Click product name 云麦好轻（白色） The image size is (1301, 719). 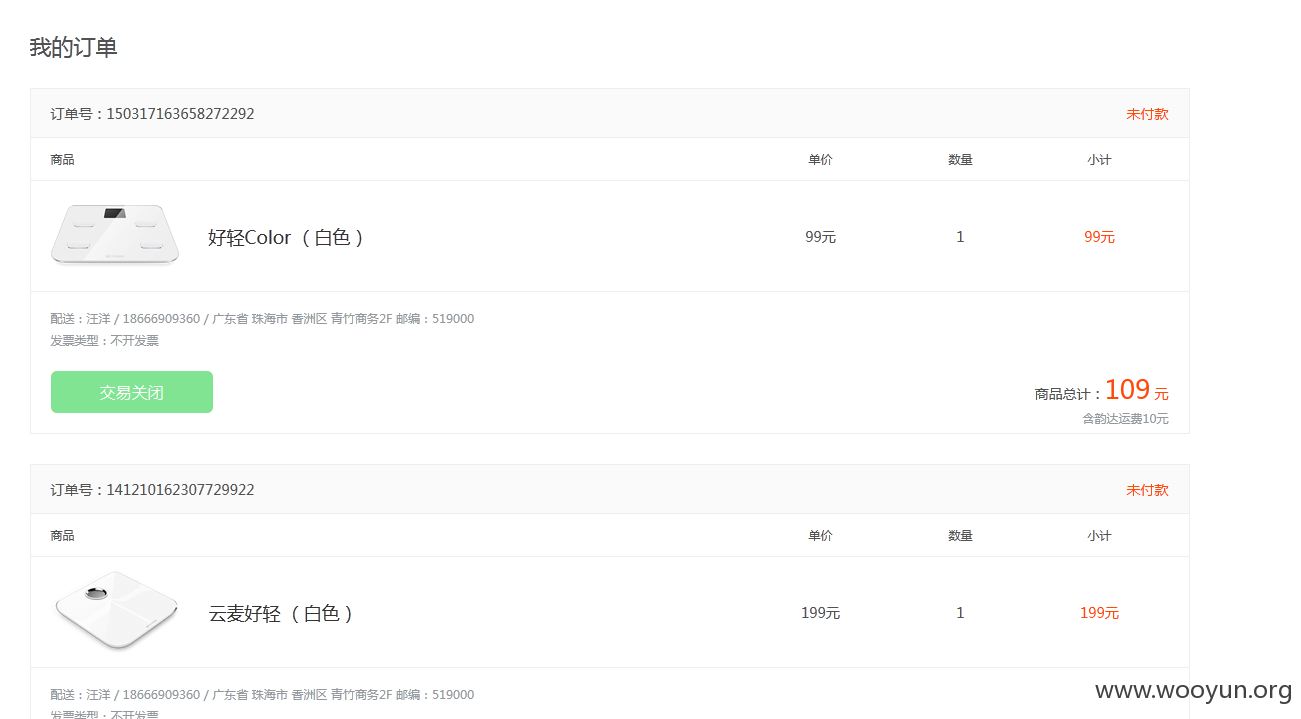[281, 613]
